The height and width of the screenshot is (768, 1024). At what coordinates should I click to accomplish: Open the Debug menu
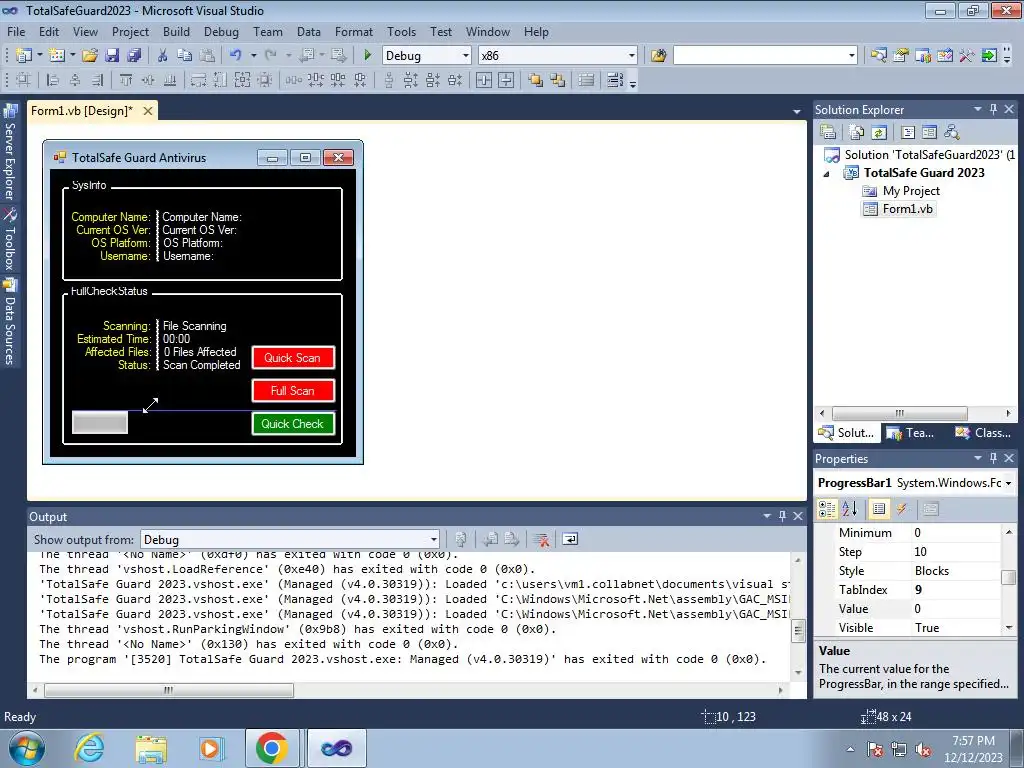click(221, 32)
